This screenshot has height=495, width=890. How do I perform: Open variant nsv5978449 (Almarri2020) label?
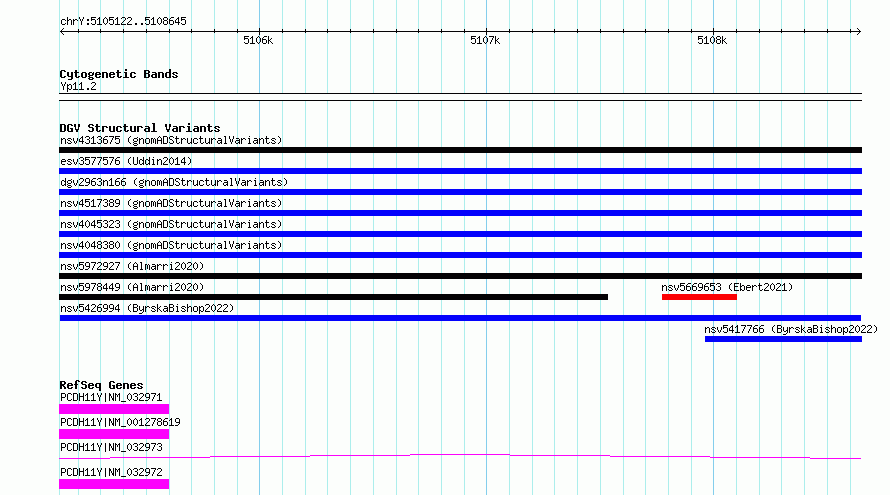[132, 287]
